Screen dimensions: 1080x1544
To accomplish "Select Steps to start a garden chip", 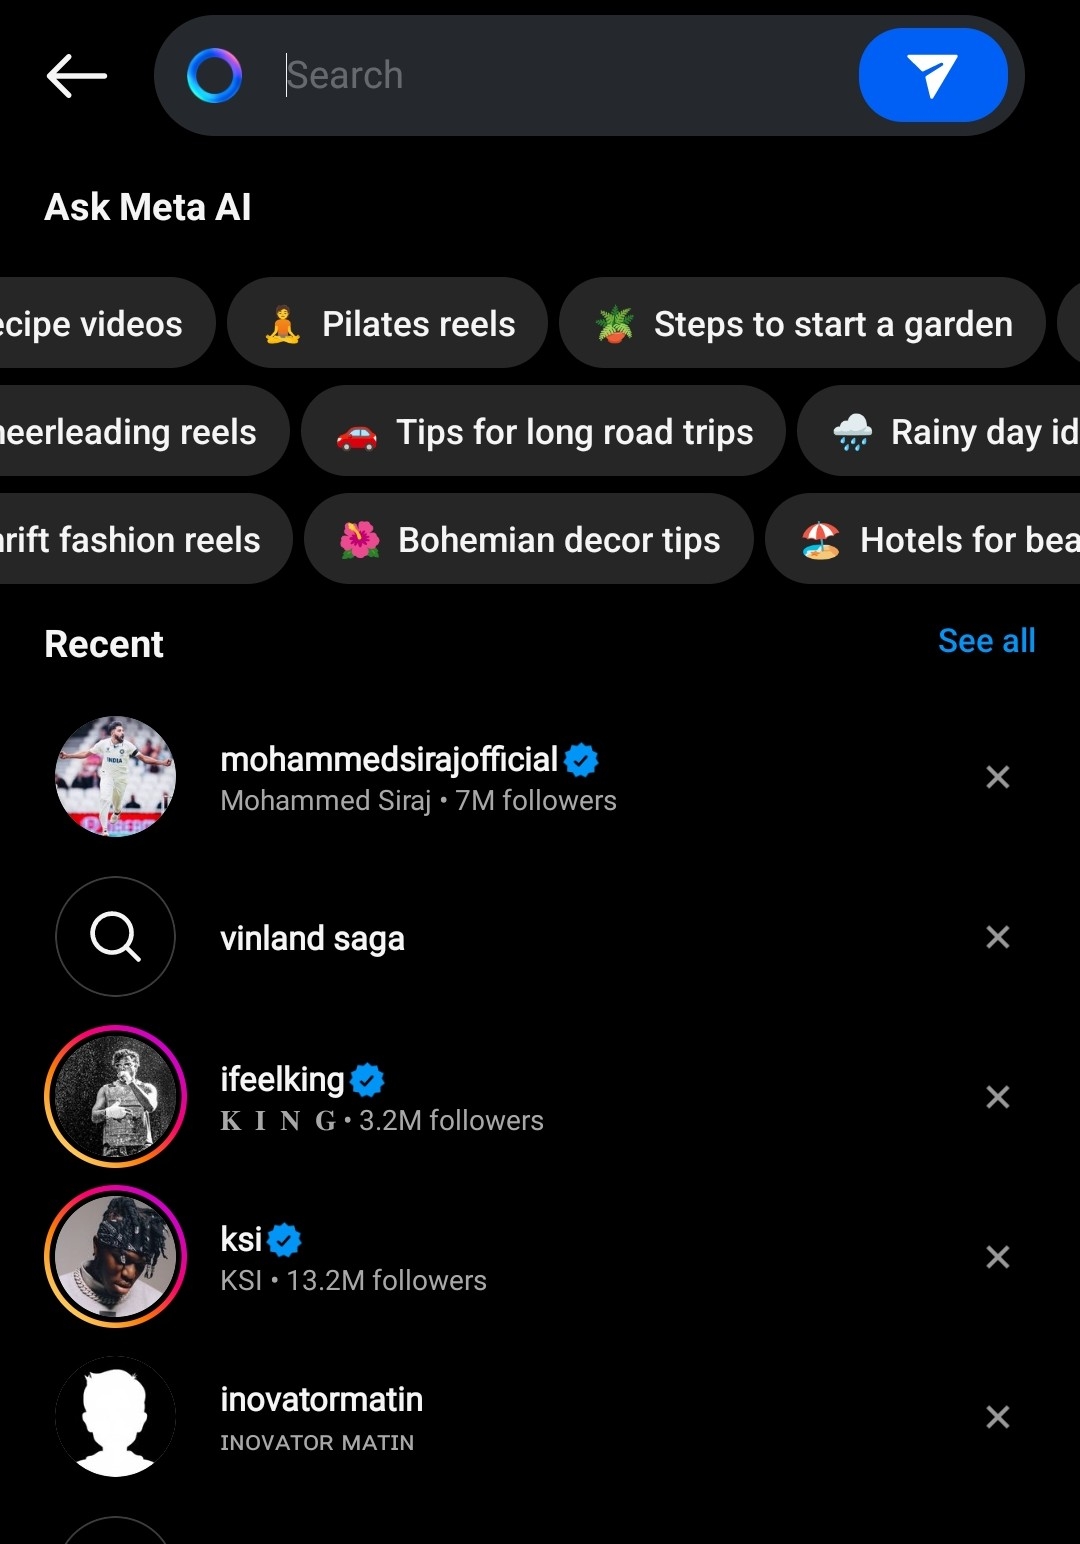I will coord(802,324).
